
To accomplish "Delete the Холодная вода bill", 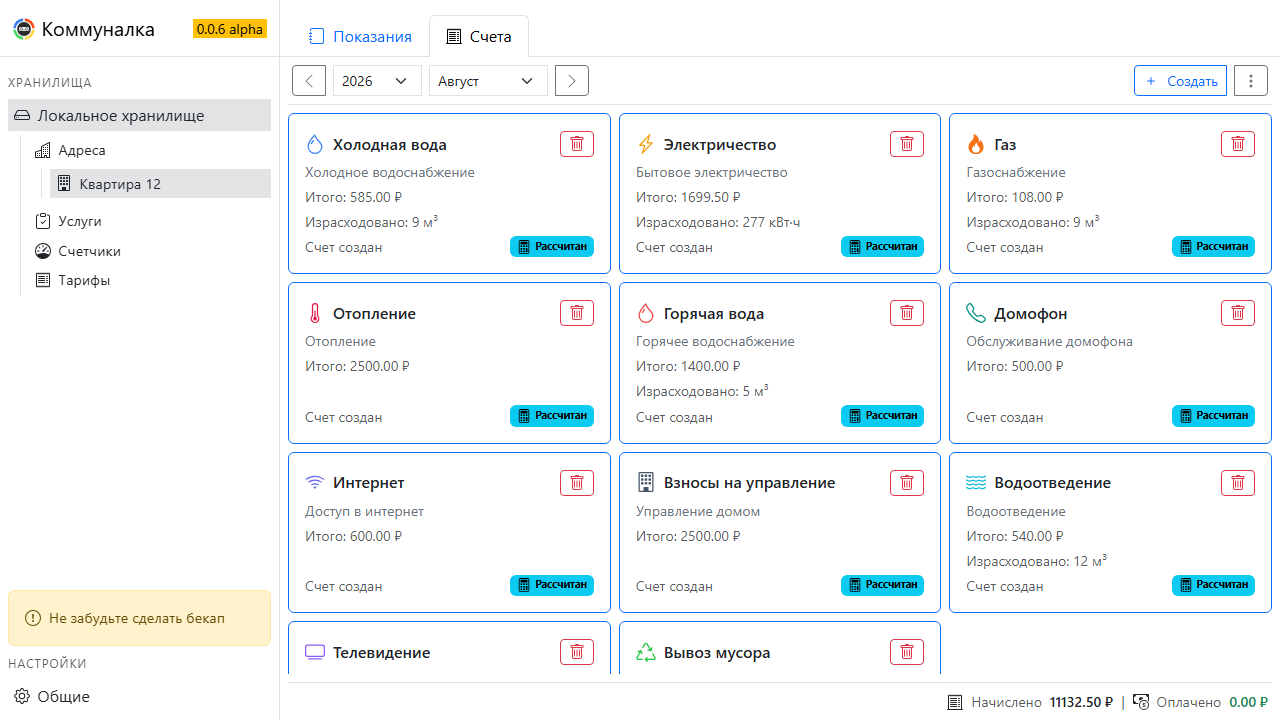I will coord(577,144).
